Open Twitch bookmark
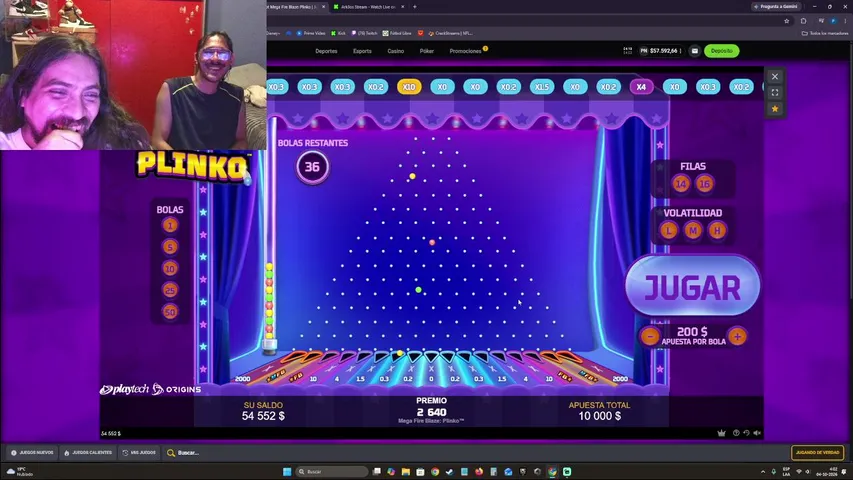Image resolution: width=853 pixels, height=480 pixels. 364,33
